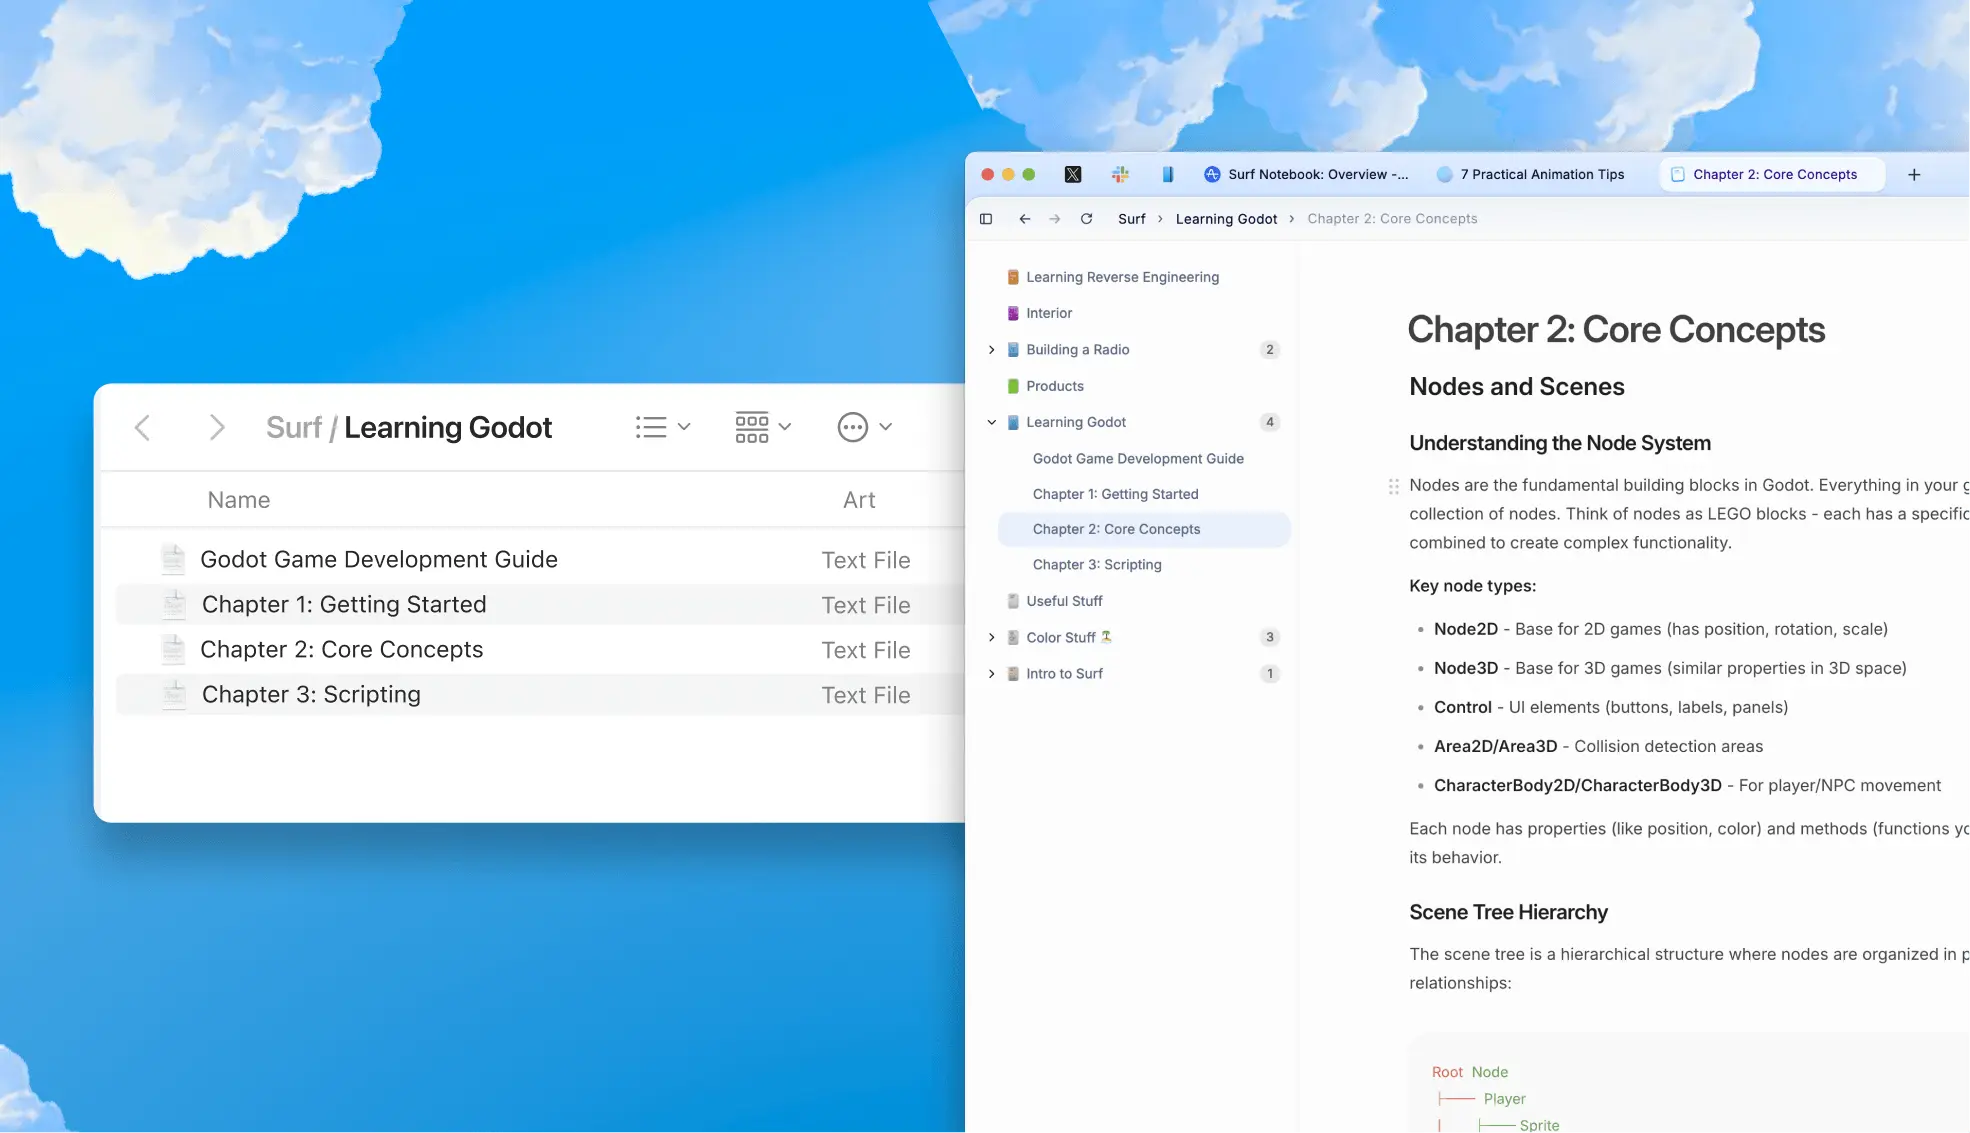The height and width of the screenshot is (1133, 1970).
Task: Click the Finder back chevron
Action: [x=143, y=428]
